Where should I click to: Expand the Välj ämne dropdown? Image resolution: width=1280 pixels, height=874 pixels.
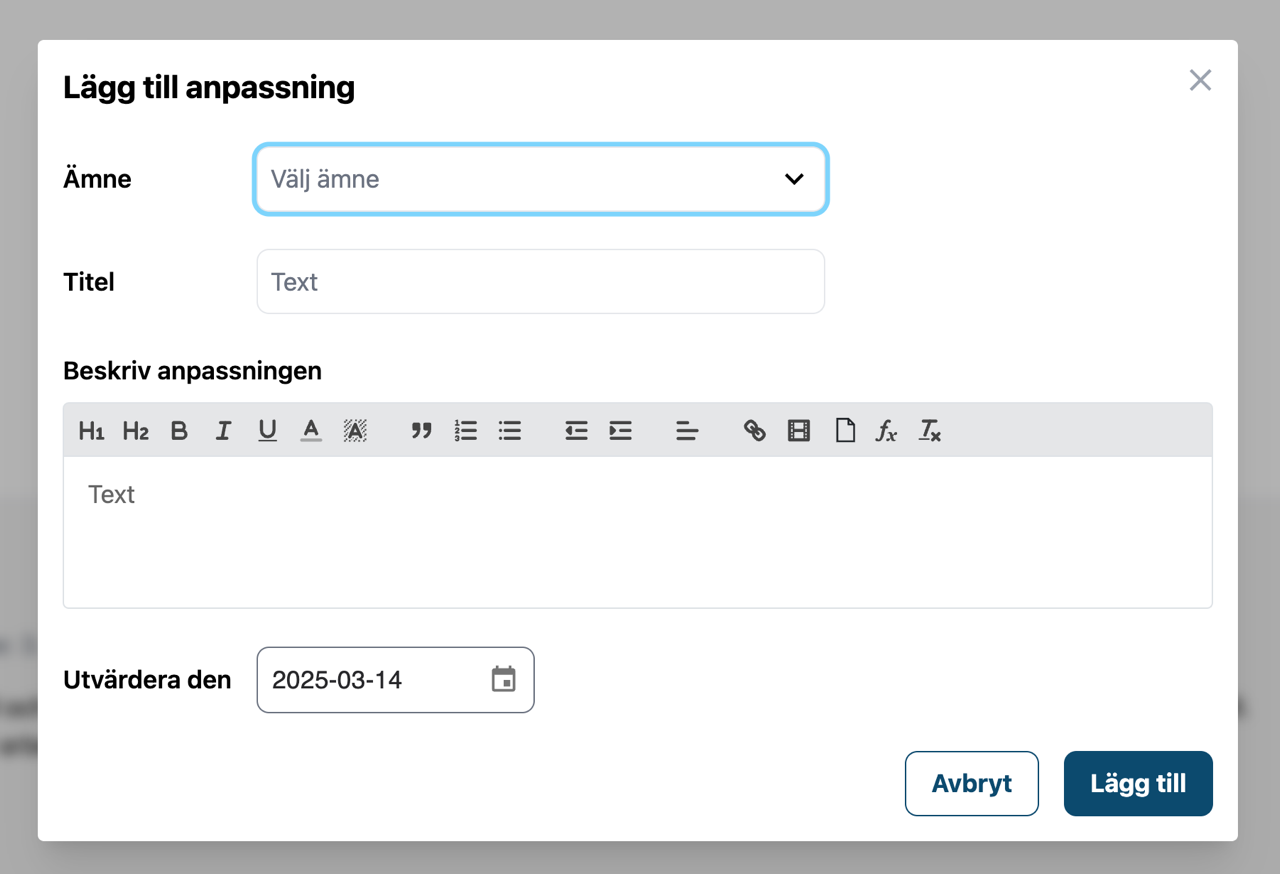(x=541, y=179)
